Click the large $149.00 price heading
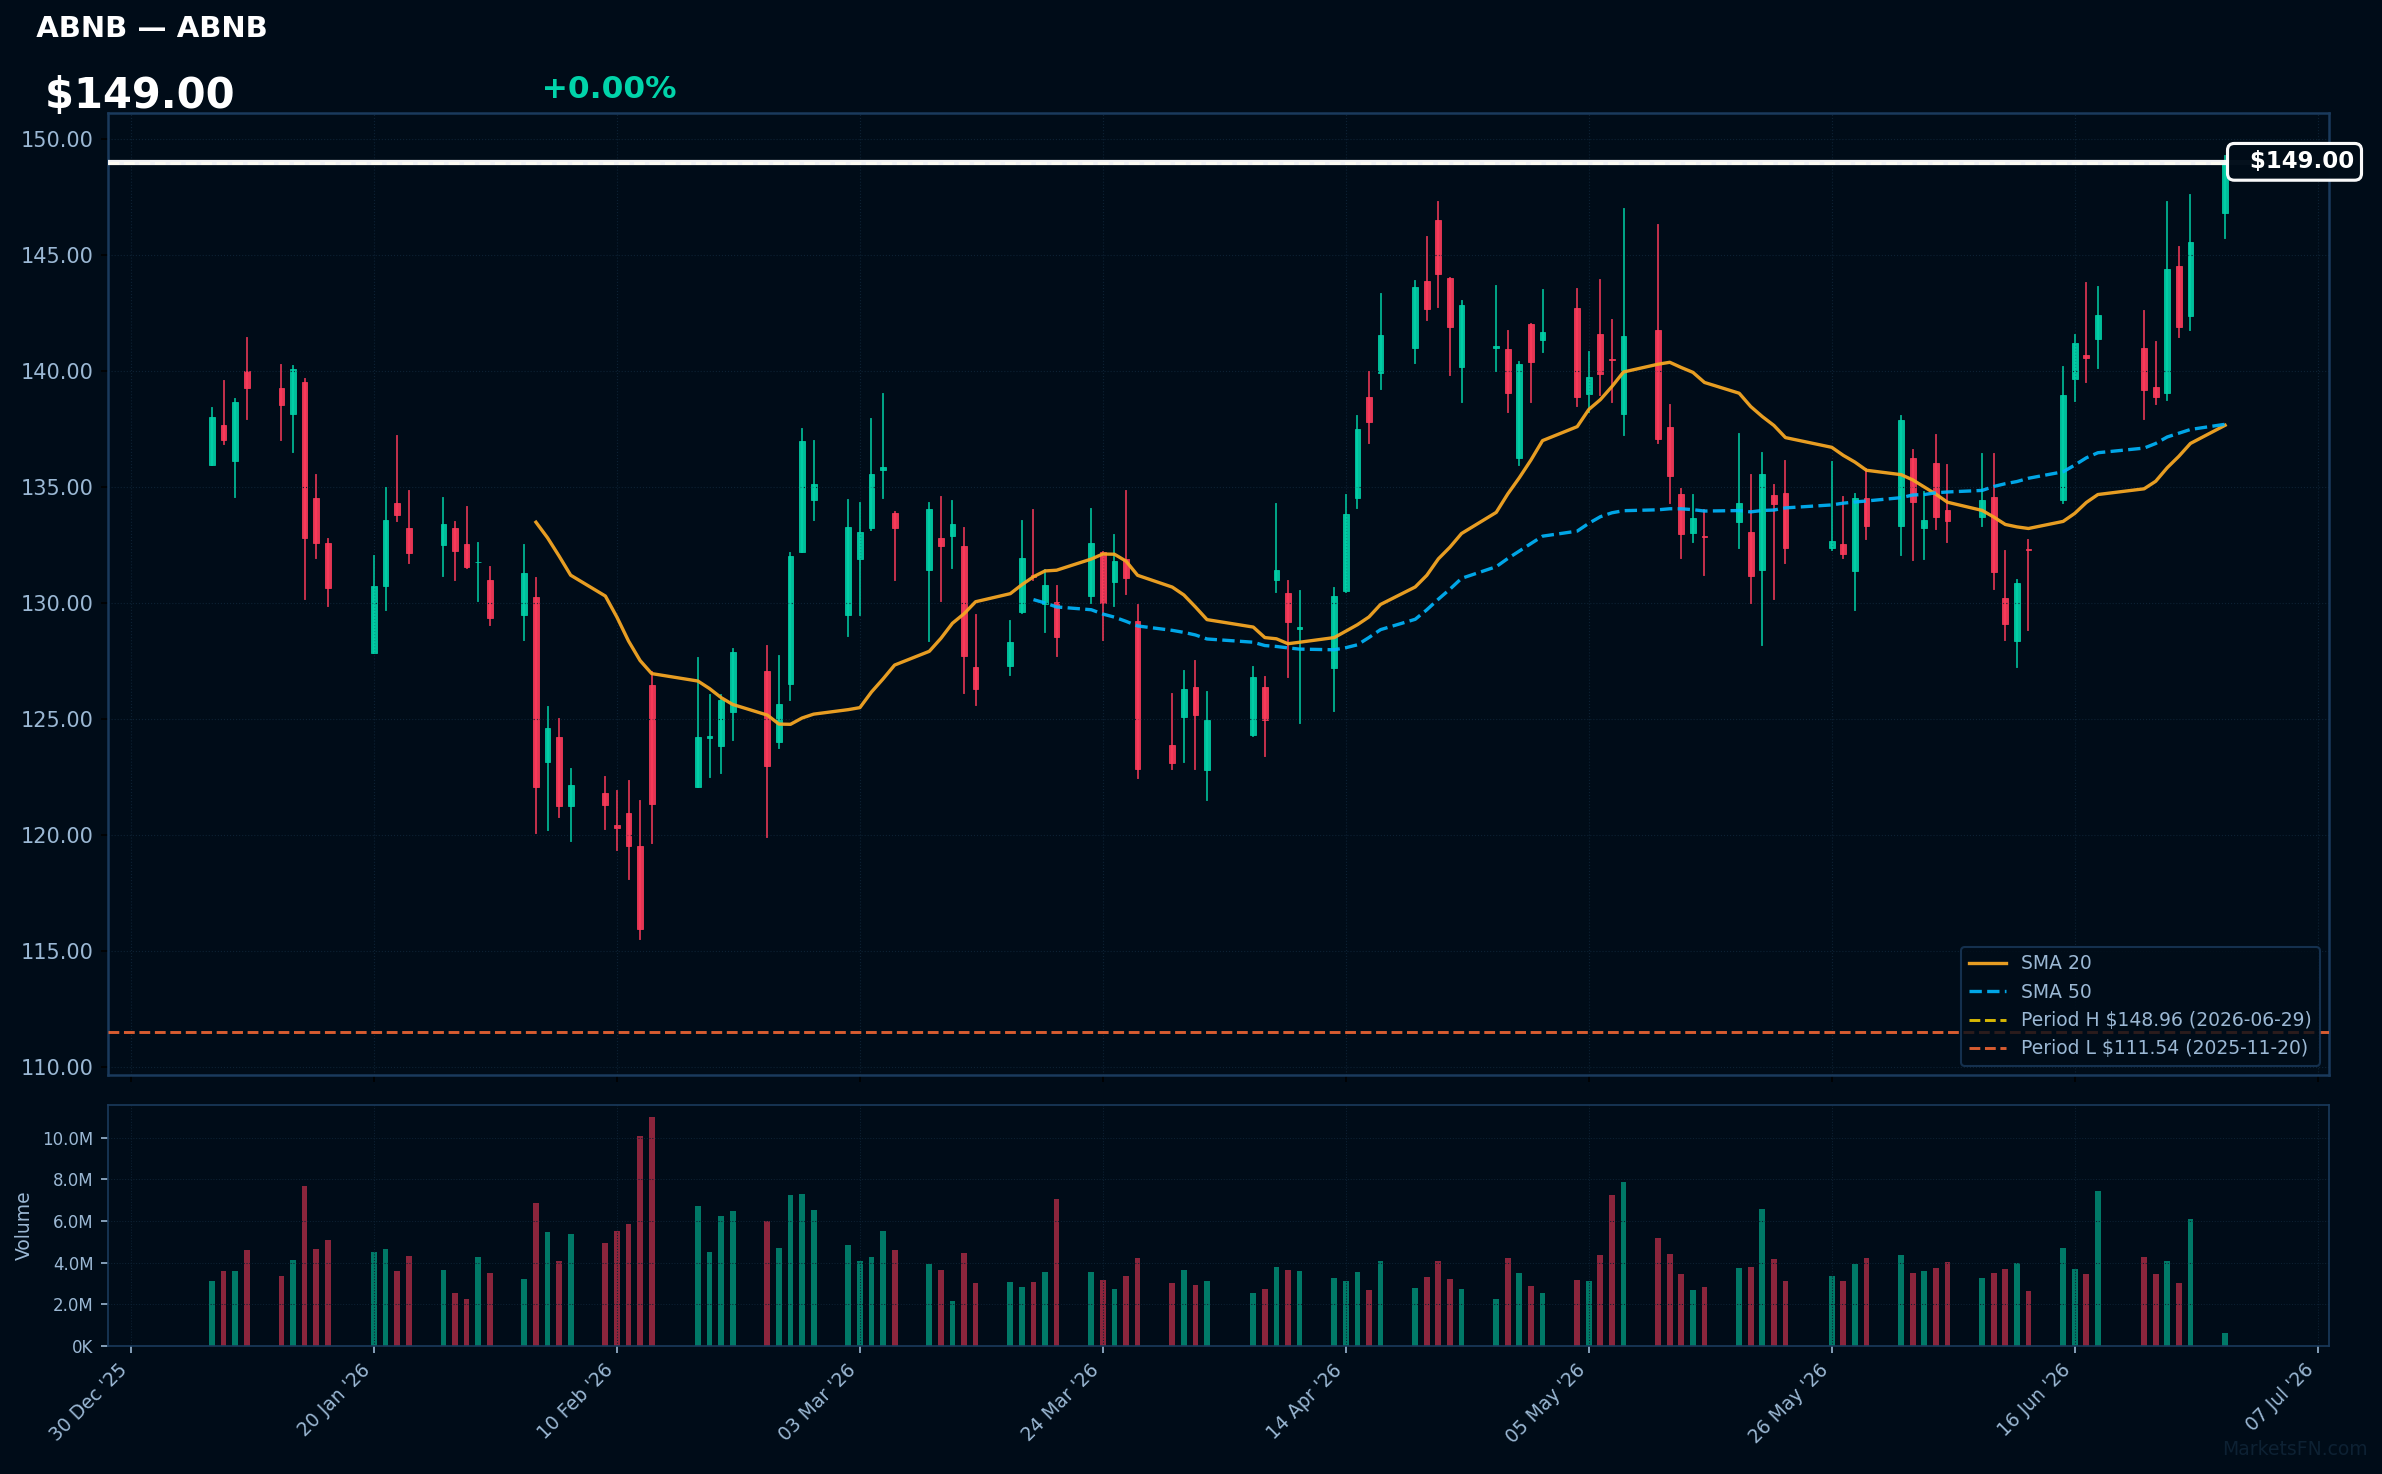The height and width of the screenshot is (1474, 2382). coord(140,94)
